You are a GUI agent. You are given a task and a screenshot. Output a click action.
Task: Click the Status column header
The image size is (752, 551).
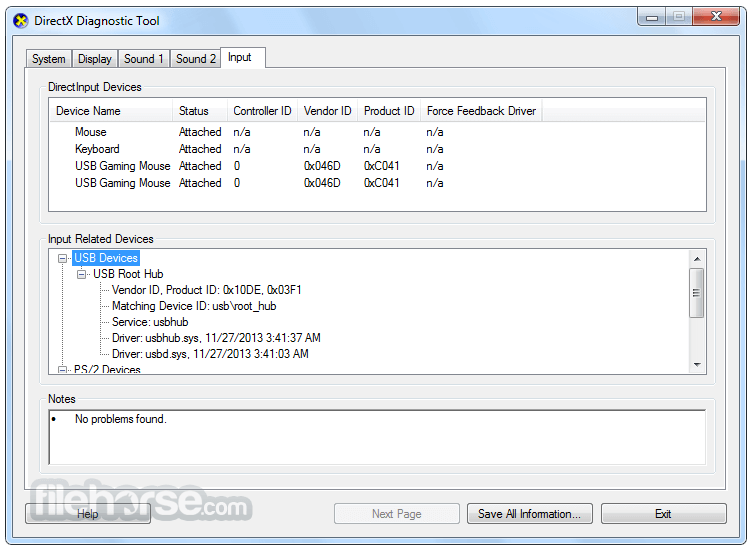point(200,111)
